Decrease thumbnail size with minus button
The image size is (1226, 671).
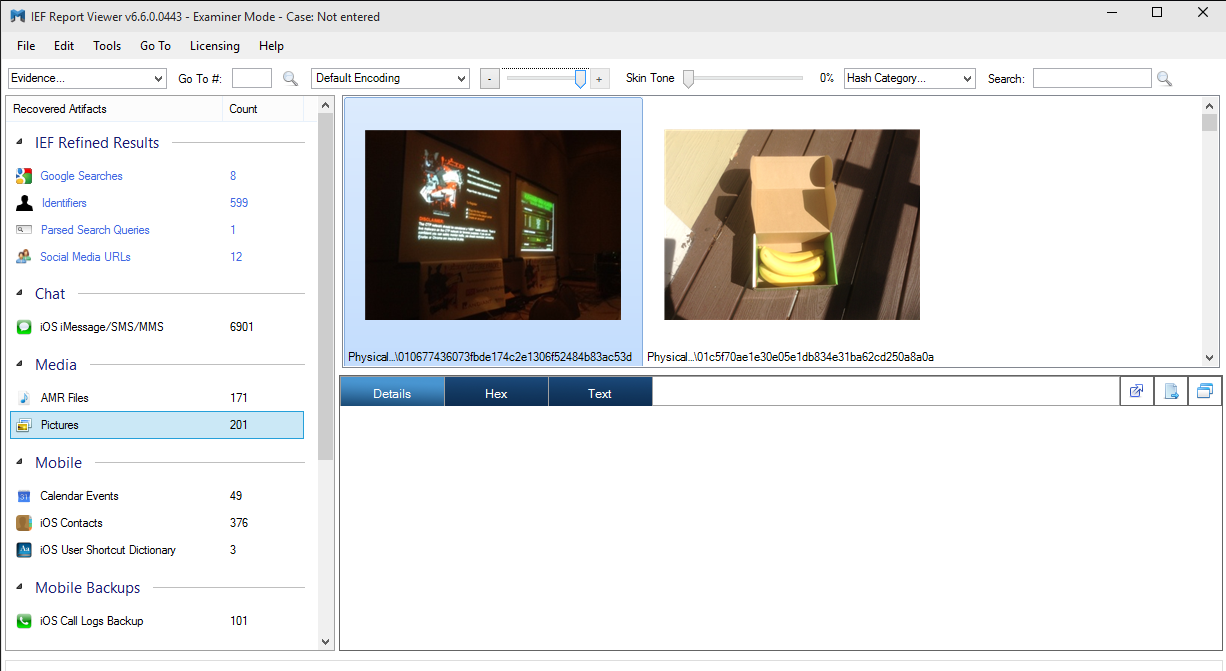[x=490, y=78]
